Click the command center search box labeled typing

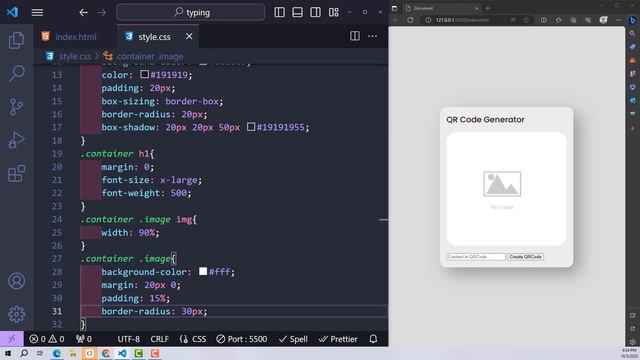pos(191,13)
